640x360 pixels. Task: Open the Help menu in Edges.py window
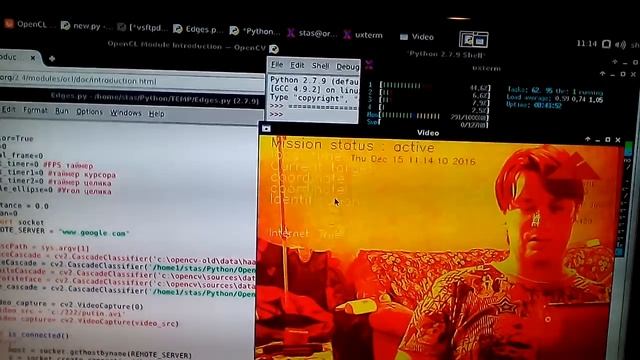(156, 113)
